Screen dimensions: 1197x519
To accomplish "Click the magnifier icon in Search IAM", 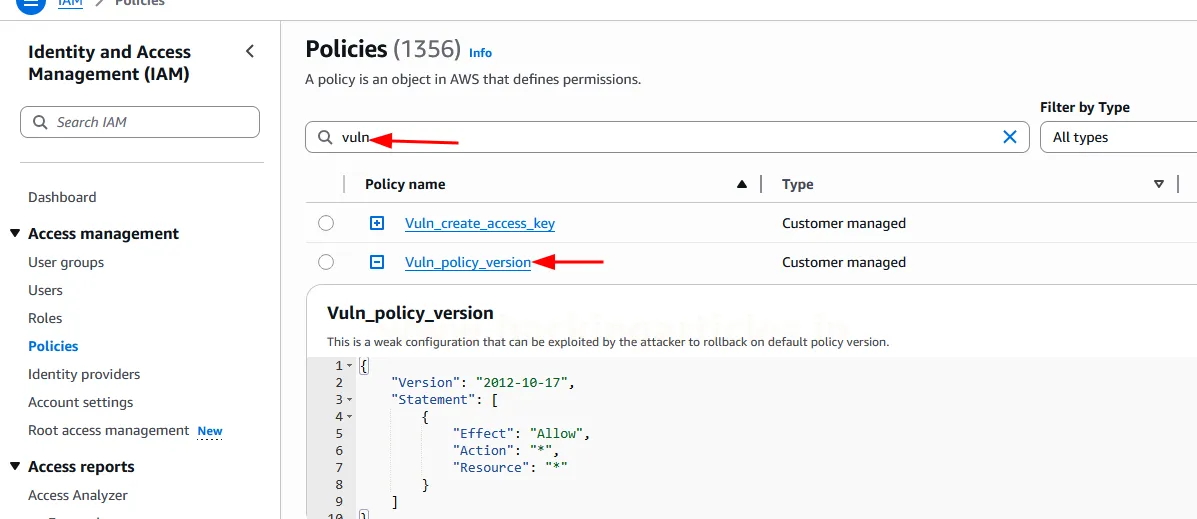I will click(40, 122).
